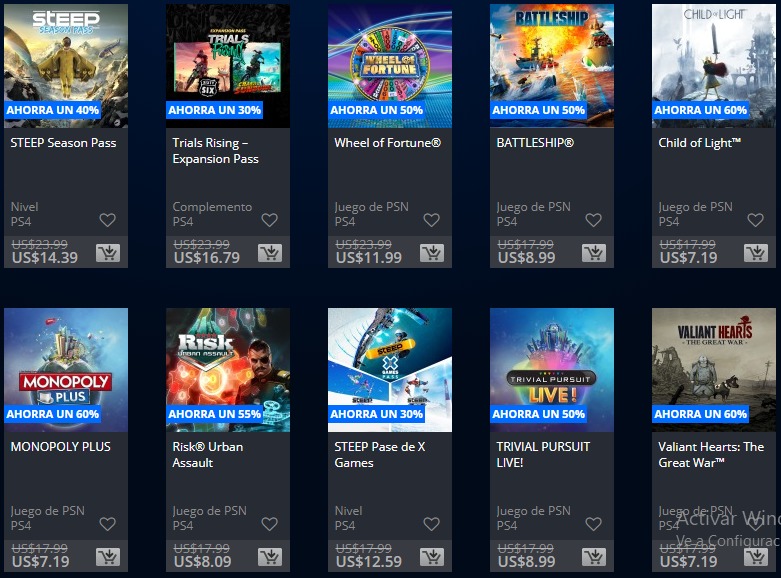The image size is (781, 578).
Task: Toggle wishlist heart for Risk Urban Assault
Action: click(269, 524)
